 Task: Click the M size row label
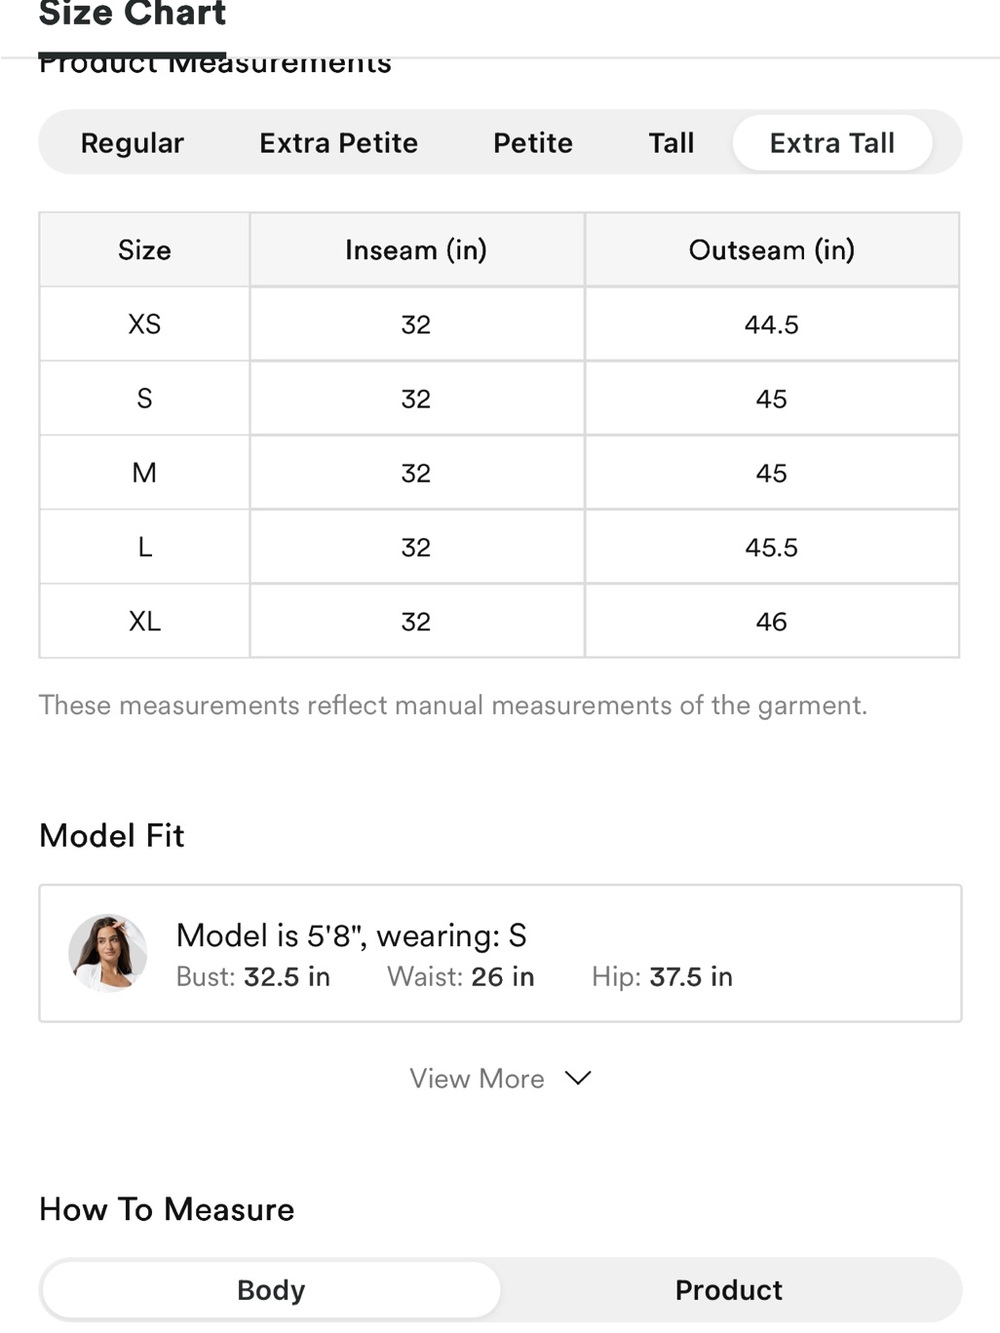click(144, 472)
